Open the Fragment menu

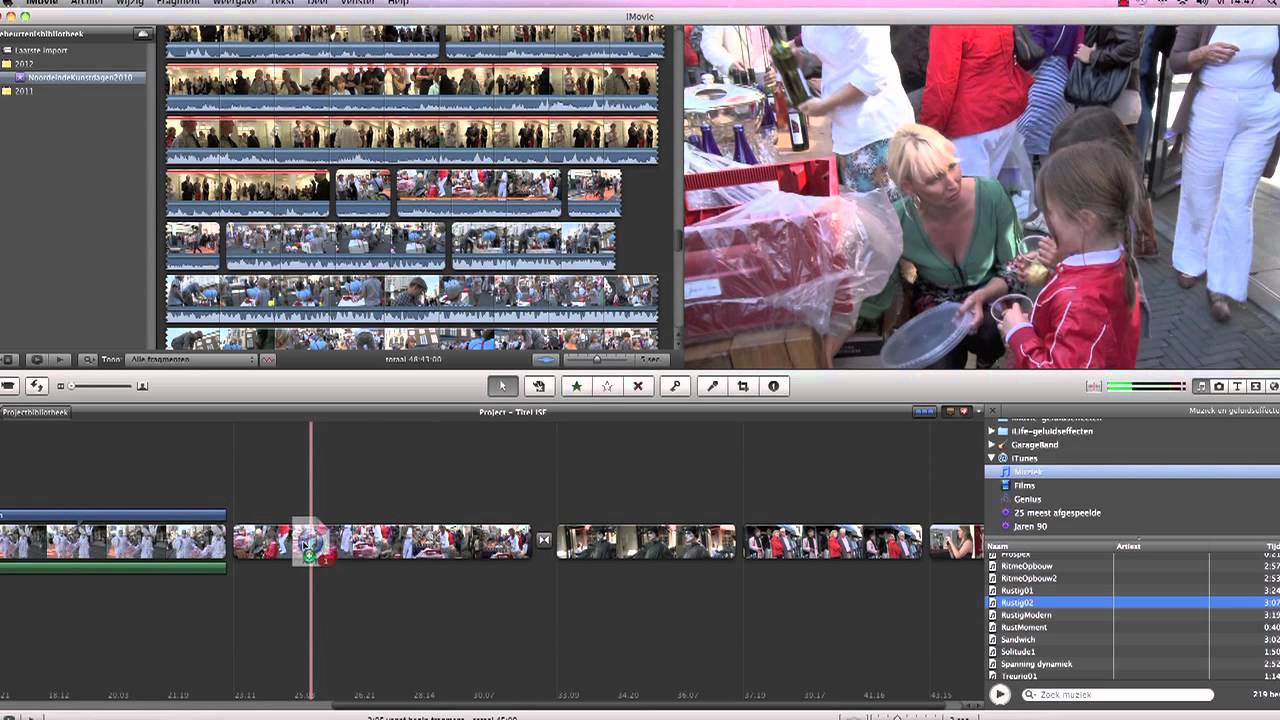pyautogui.click(x=178, y=3)
